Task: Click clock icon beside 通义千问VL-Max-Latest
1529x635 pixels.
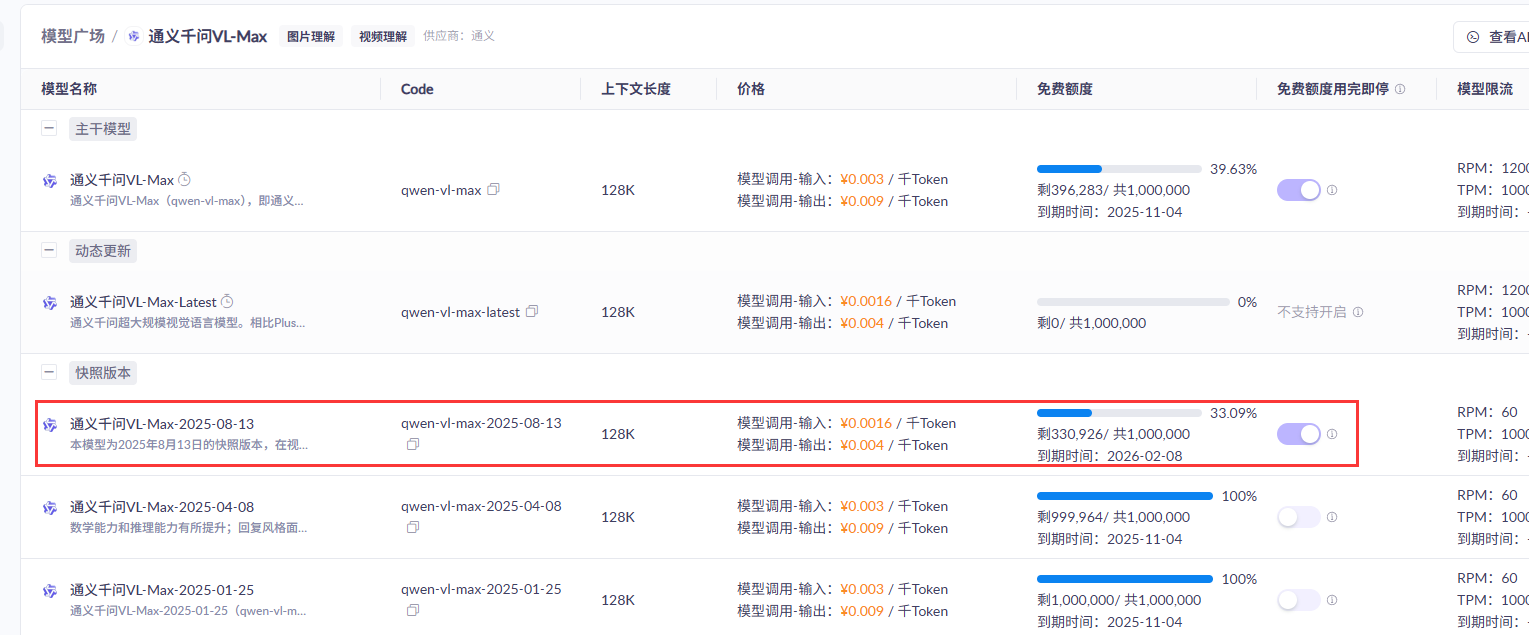Action: [227, 301]
